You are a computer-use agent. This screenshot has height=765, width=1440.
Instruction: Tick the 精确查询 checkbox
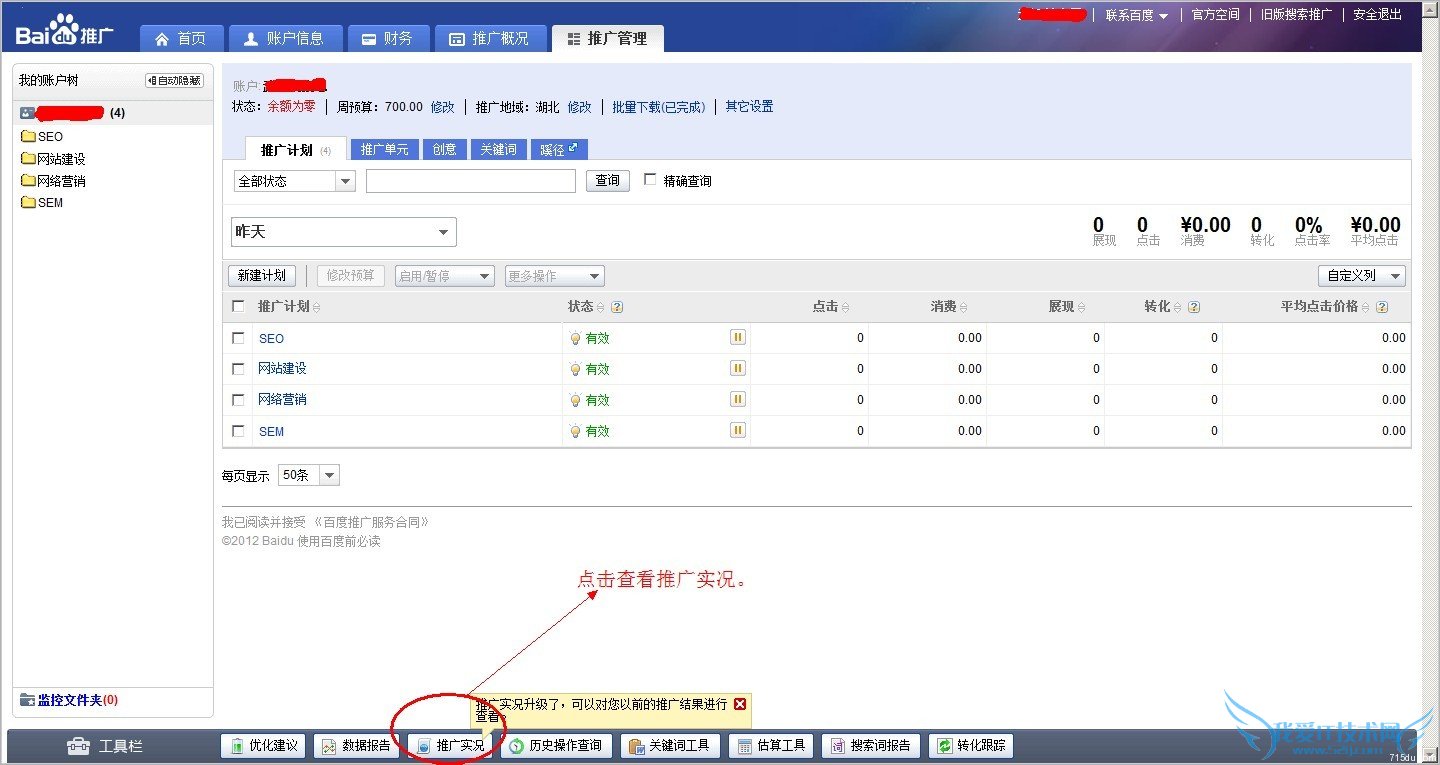coord(650,180)
